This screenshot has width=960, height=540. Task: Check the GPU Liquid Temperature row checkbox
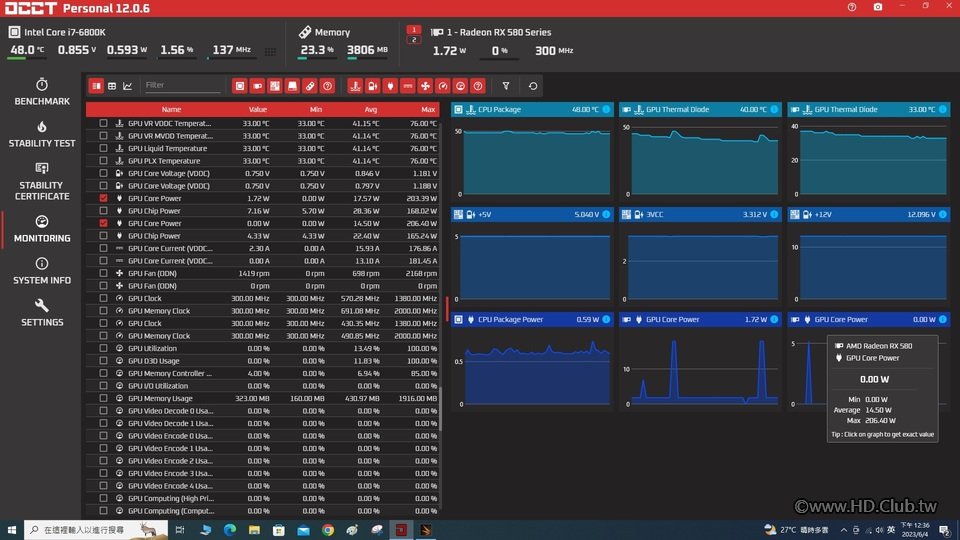(103, 148)
